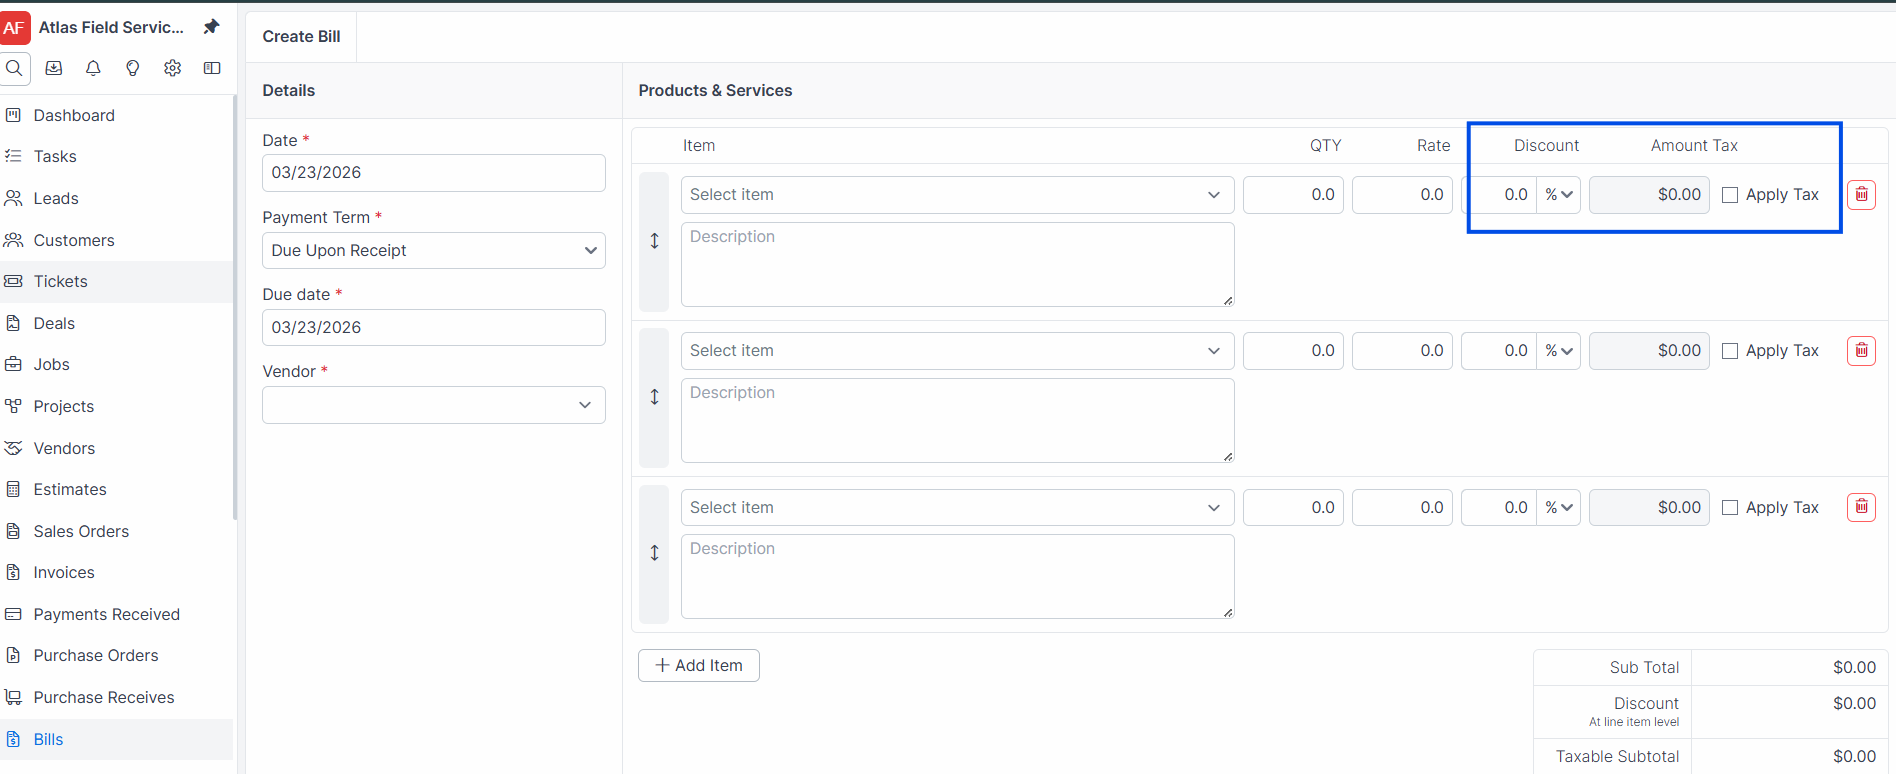Pin the sidebar with the pushpin icon
Screen dimensions: 1896x774
click(x=211, y=27)
